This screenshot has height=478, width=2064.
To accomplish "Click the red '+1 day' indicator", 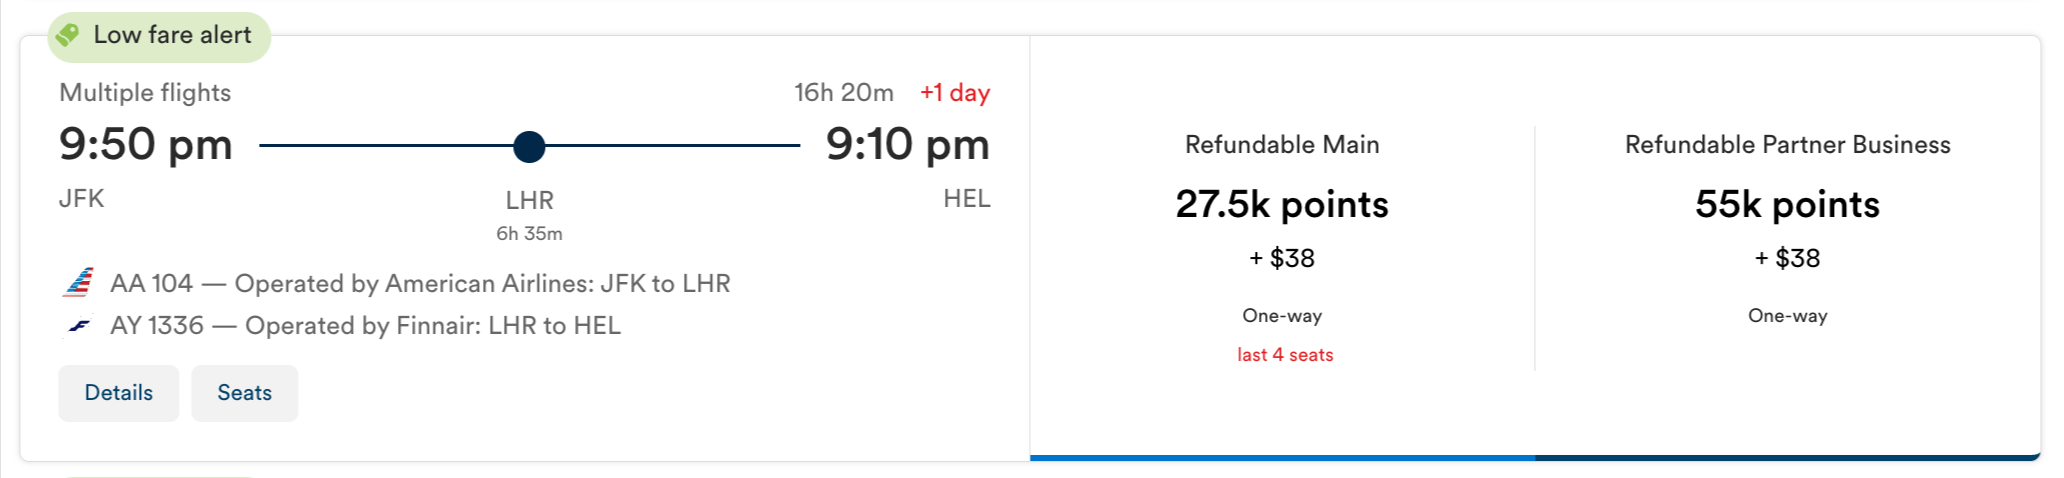I will [x=955, y=93].
